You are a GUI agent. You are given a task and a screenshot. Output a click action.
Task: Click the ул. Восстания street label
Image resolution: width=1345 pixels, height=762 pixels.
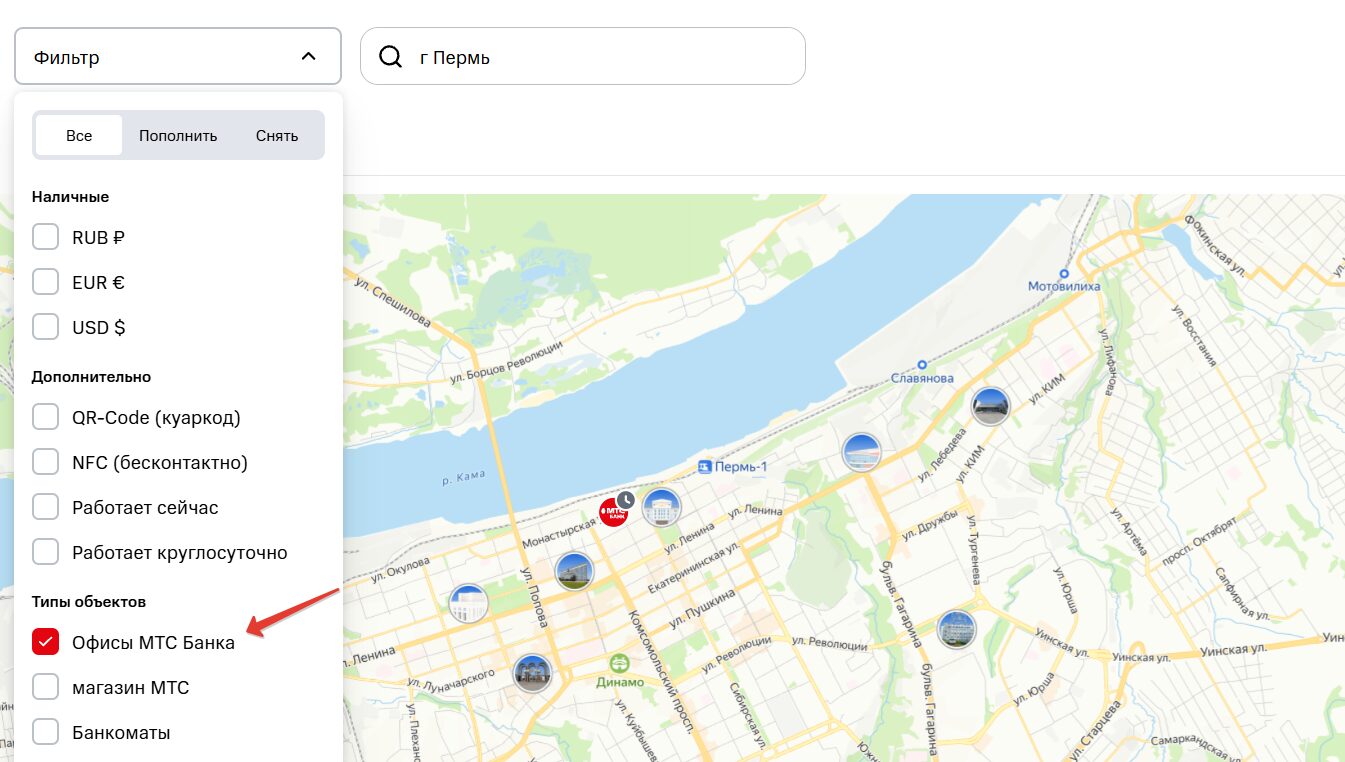click(x=1194, y=335)
